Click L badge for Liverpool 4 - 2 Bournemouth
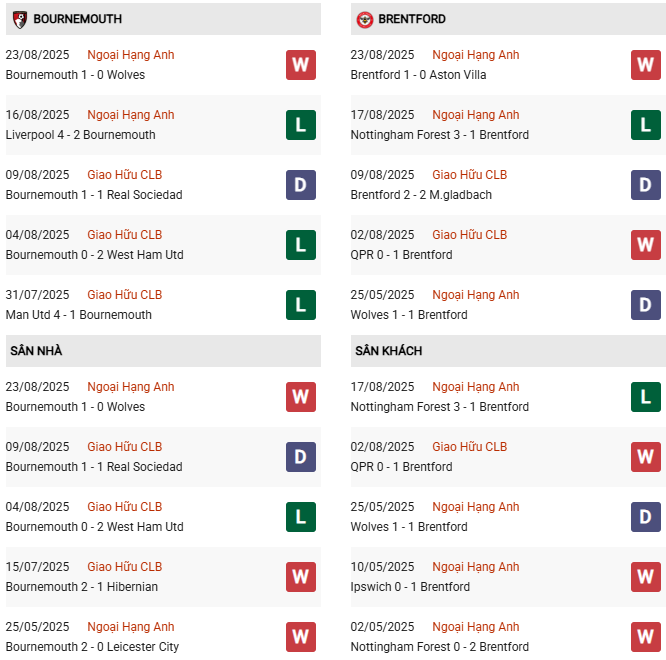This screenshot has width=666, height=660. pyautogui.click(x=300, y=125)
